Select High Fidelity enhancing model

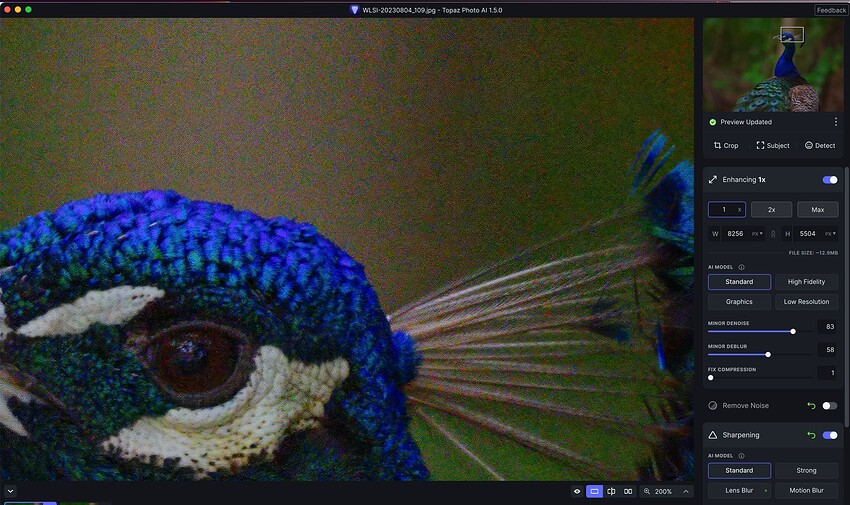pyautogui.click(x=806, y=282)
